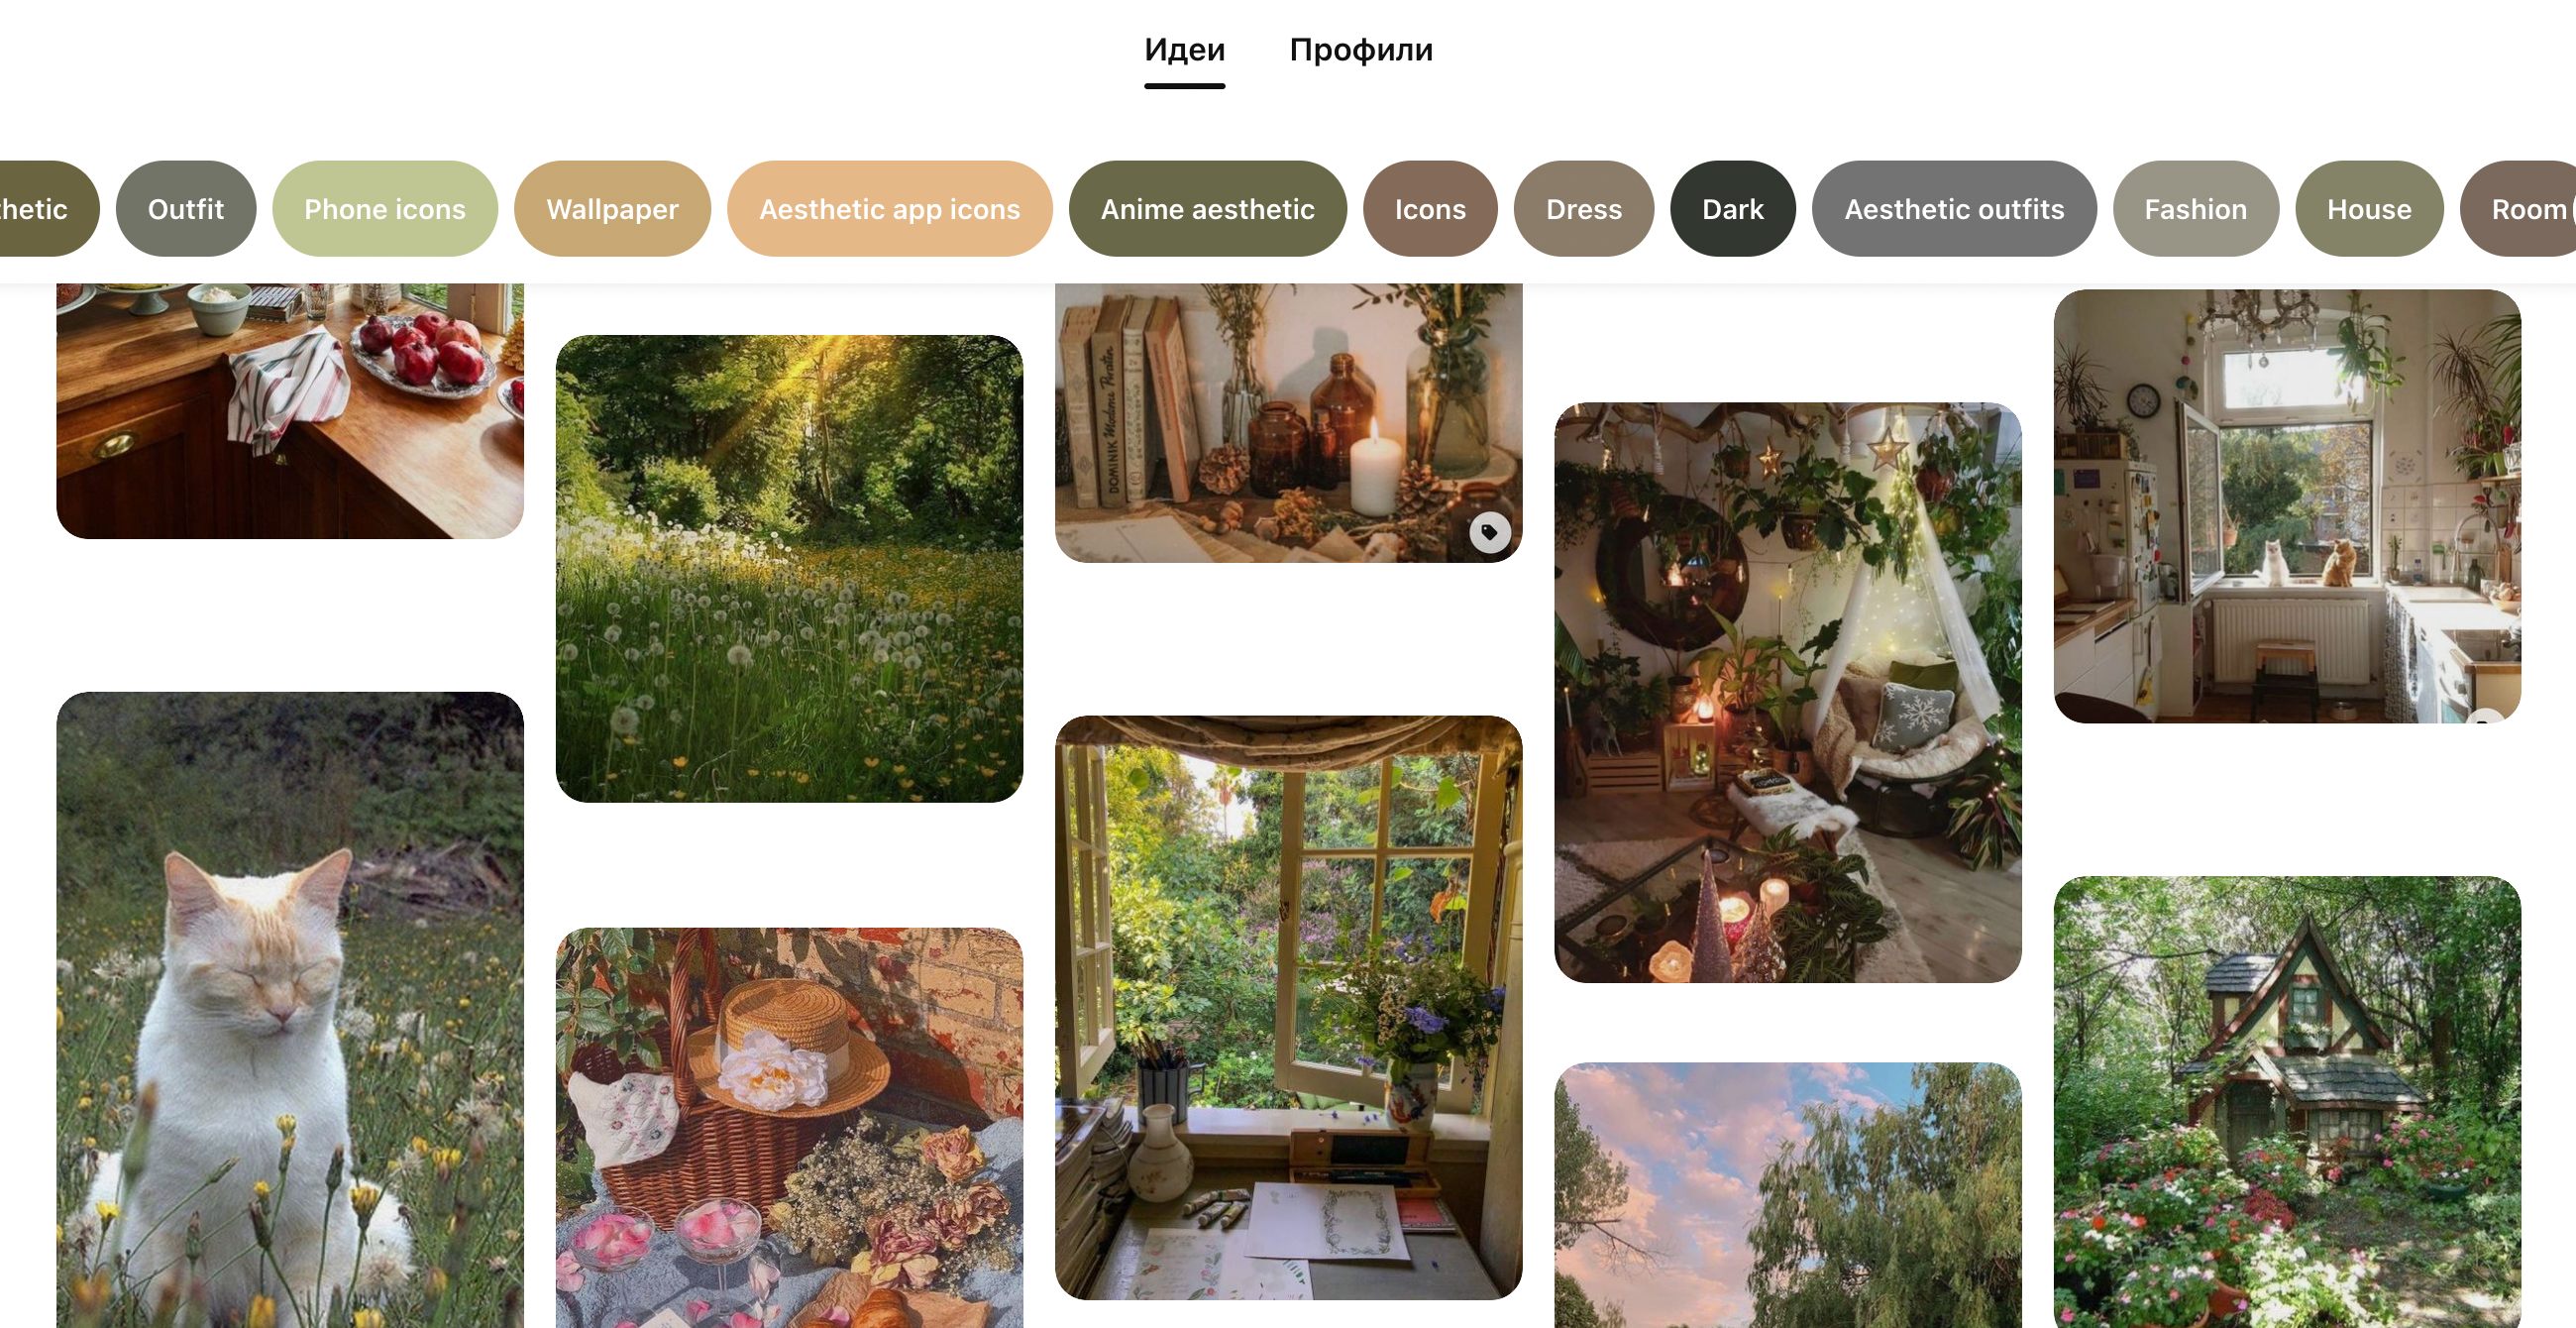Switch to the 'Идеи' tab

coord(1185,48)
